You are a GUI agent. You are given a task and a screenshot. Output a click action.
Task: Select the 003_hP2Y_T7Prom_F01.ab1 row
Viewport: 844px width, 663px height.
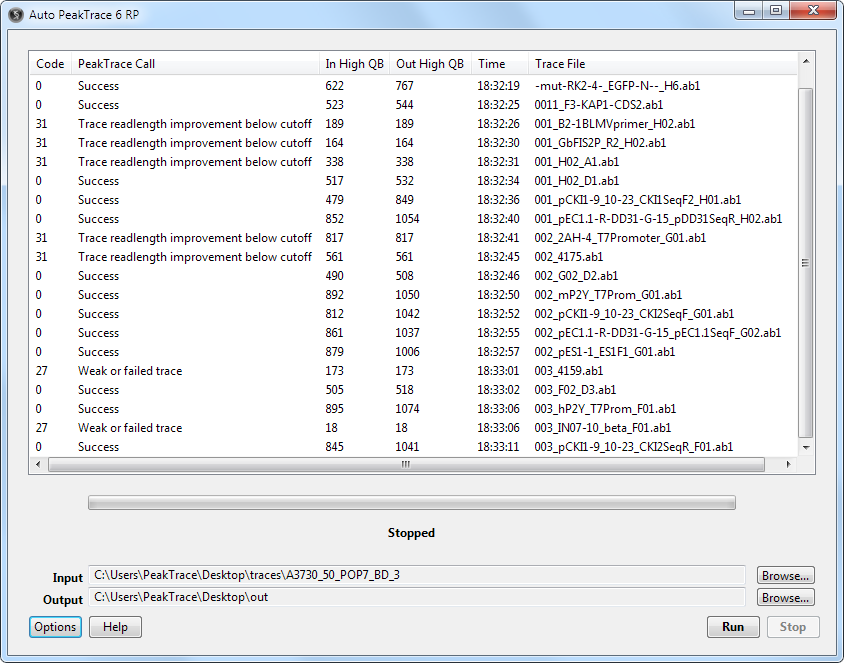(x=413, y=409)
